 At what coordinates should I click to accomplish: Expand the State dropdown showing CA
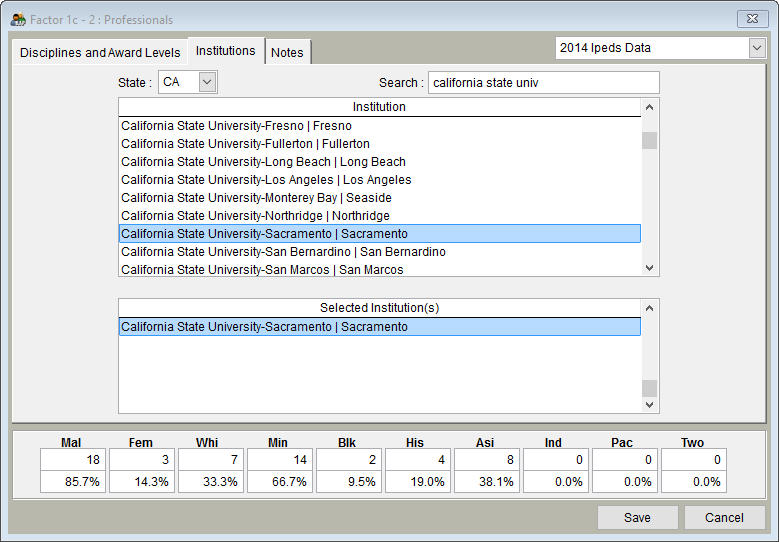[x=207, y=82]
